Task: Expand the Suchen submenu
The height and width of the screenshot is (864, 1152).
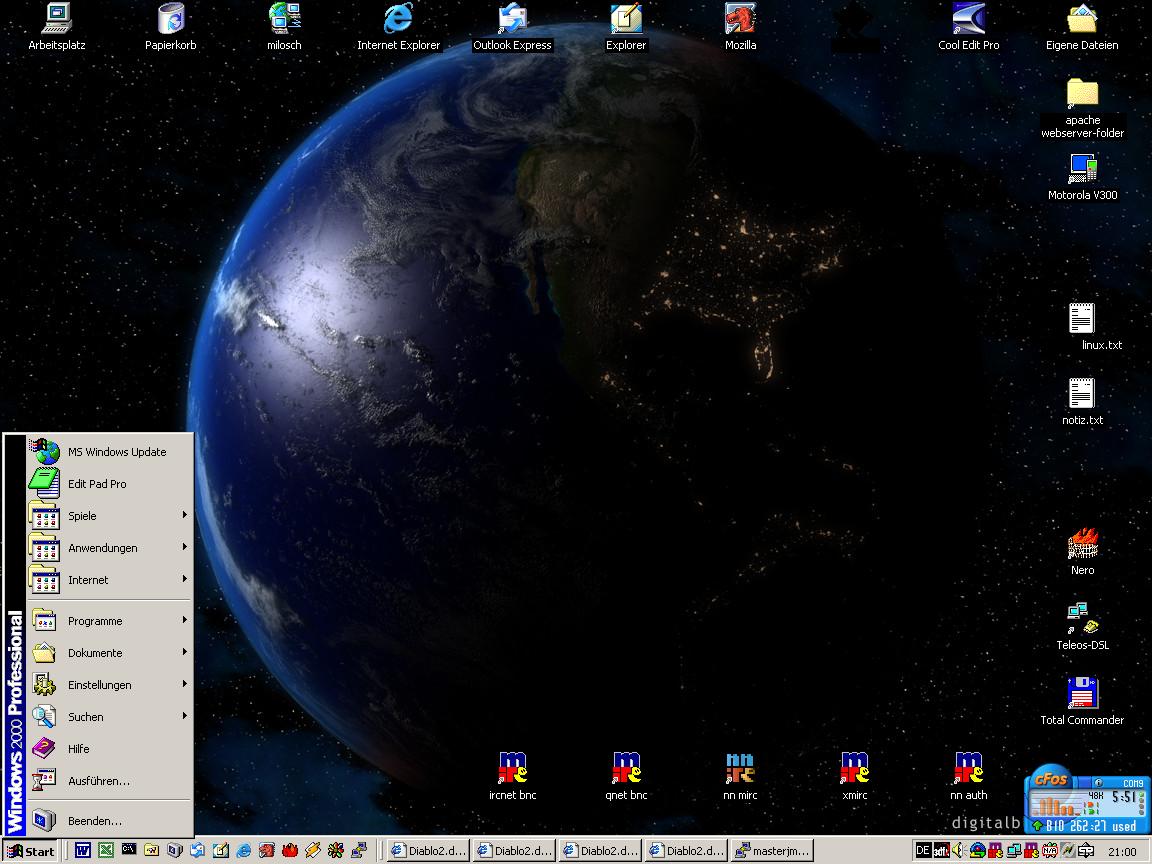Action: tap(110, 716)
